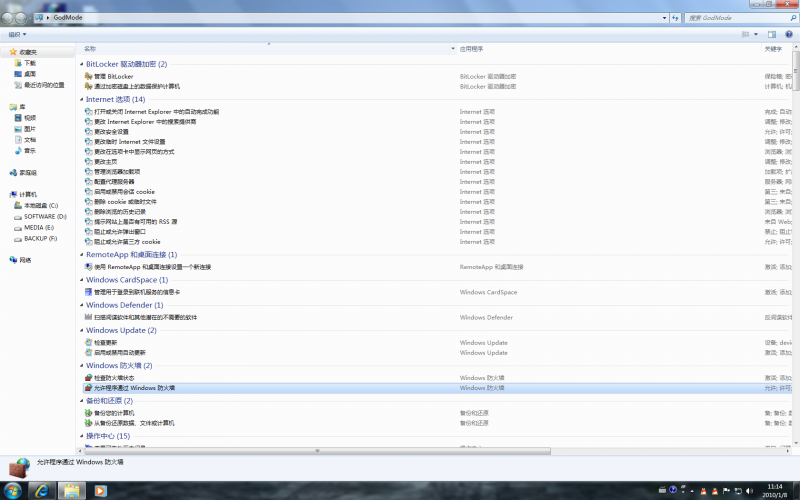Click the Windows CardSpace item icon
The height and width of the screenshot is (500, 800).
pyautogui.click(x=88, y=292)
